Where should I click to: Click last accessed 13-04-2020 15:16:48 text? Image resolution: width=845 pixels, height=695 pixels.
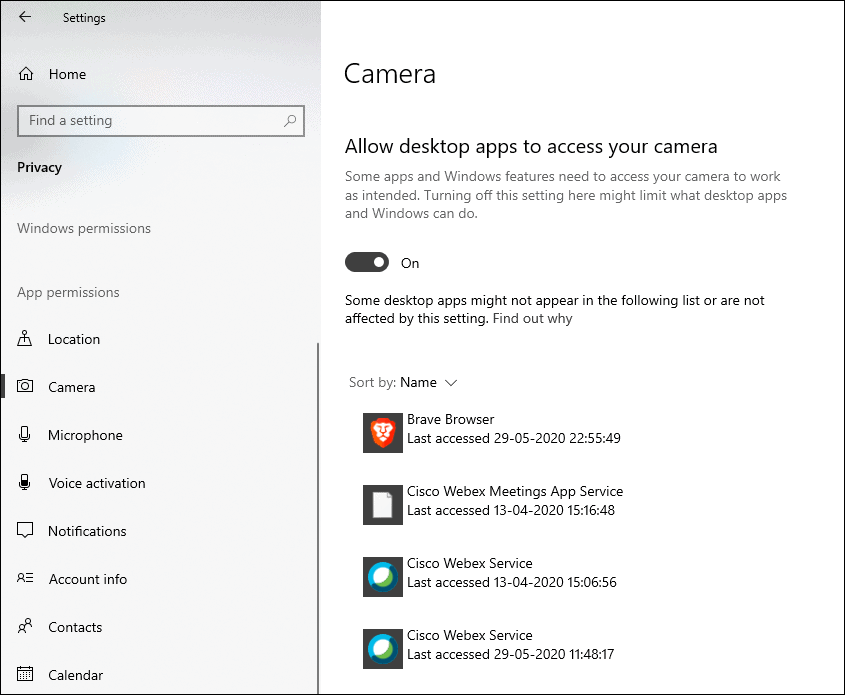click(510, 510)
